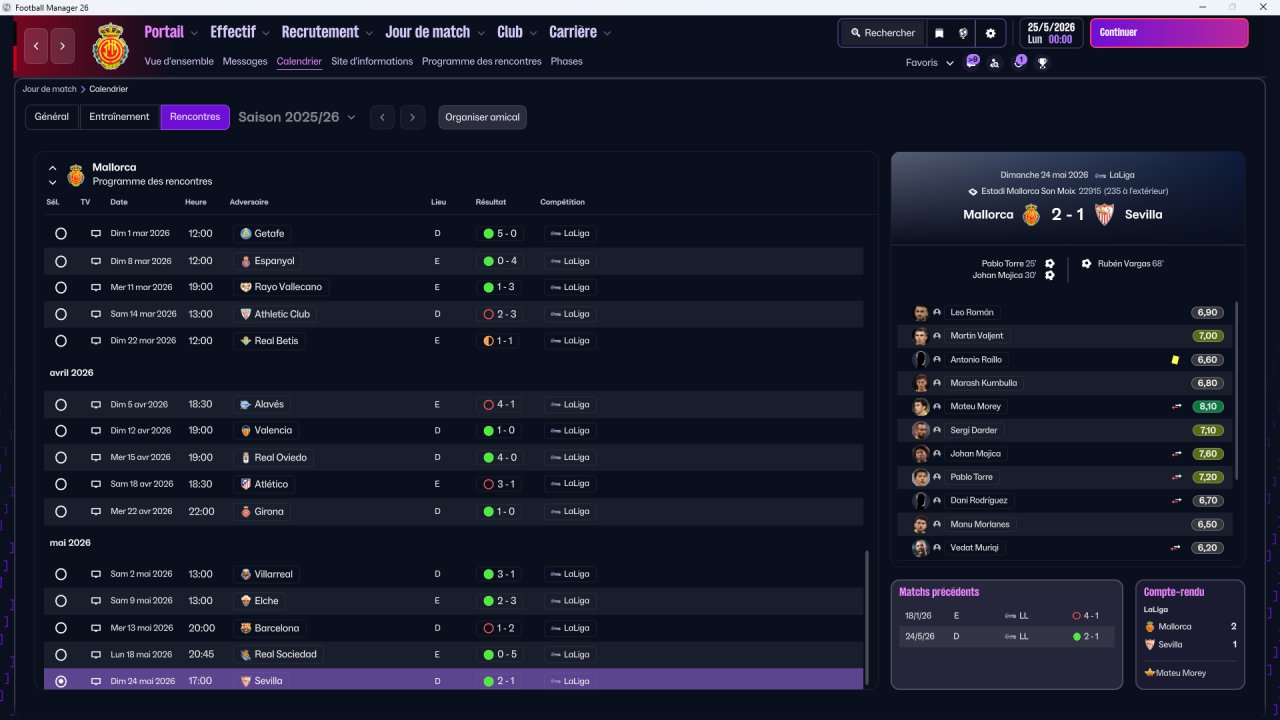Click the Valencia club badge
This screenshot has width=1280, height=720.
(246, 431)
